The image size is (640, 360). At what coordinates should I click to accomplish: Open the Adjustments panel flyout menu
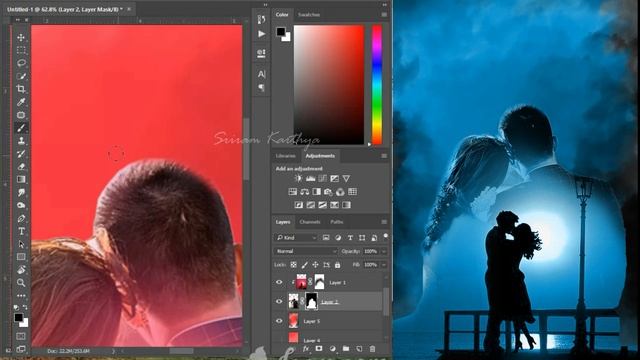[384, 156]
